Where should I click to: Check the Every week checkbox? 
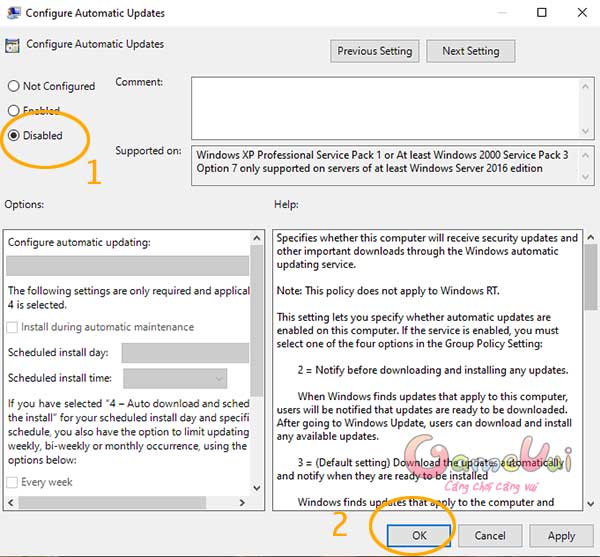point(14,482)
